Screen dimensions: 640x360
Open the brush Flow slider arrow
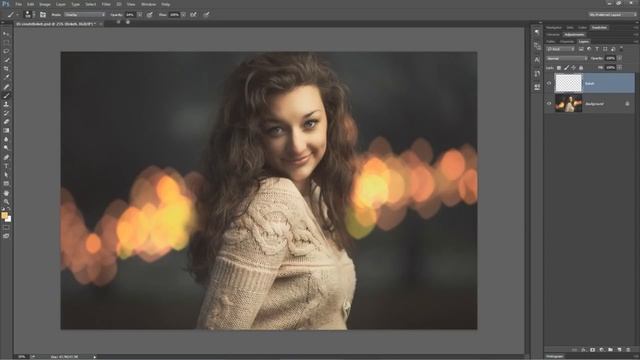[x=183, y=15]
